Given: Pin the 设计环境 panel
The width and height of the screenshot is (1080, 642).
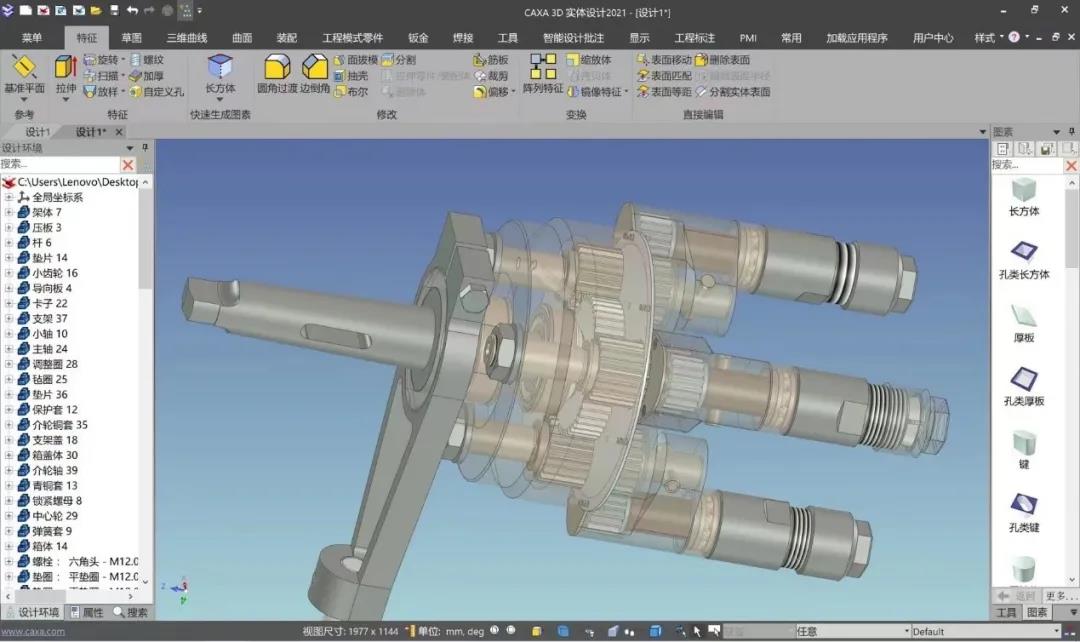Looking at the screenshot, I should (x=145, y=147).
